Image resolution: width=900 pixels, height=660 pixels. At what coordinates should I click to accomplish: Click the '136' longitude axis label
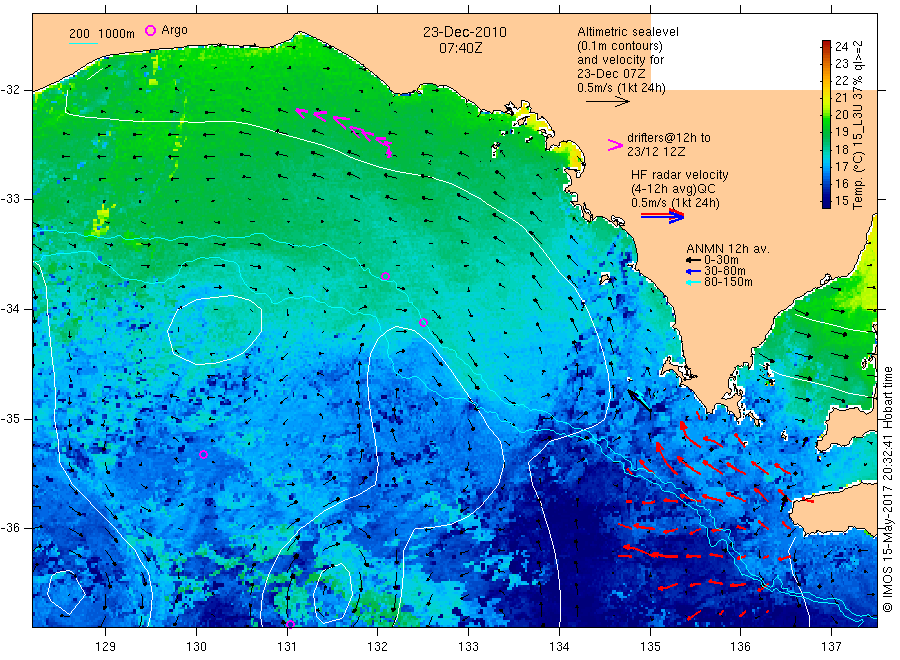[x=740, y=646]
